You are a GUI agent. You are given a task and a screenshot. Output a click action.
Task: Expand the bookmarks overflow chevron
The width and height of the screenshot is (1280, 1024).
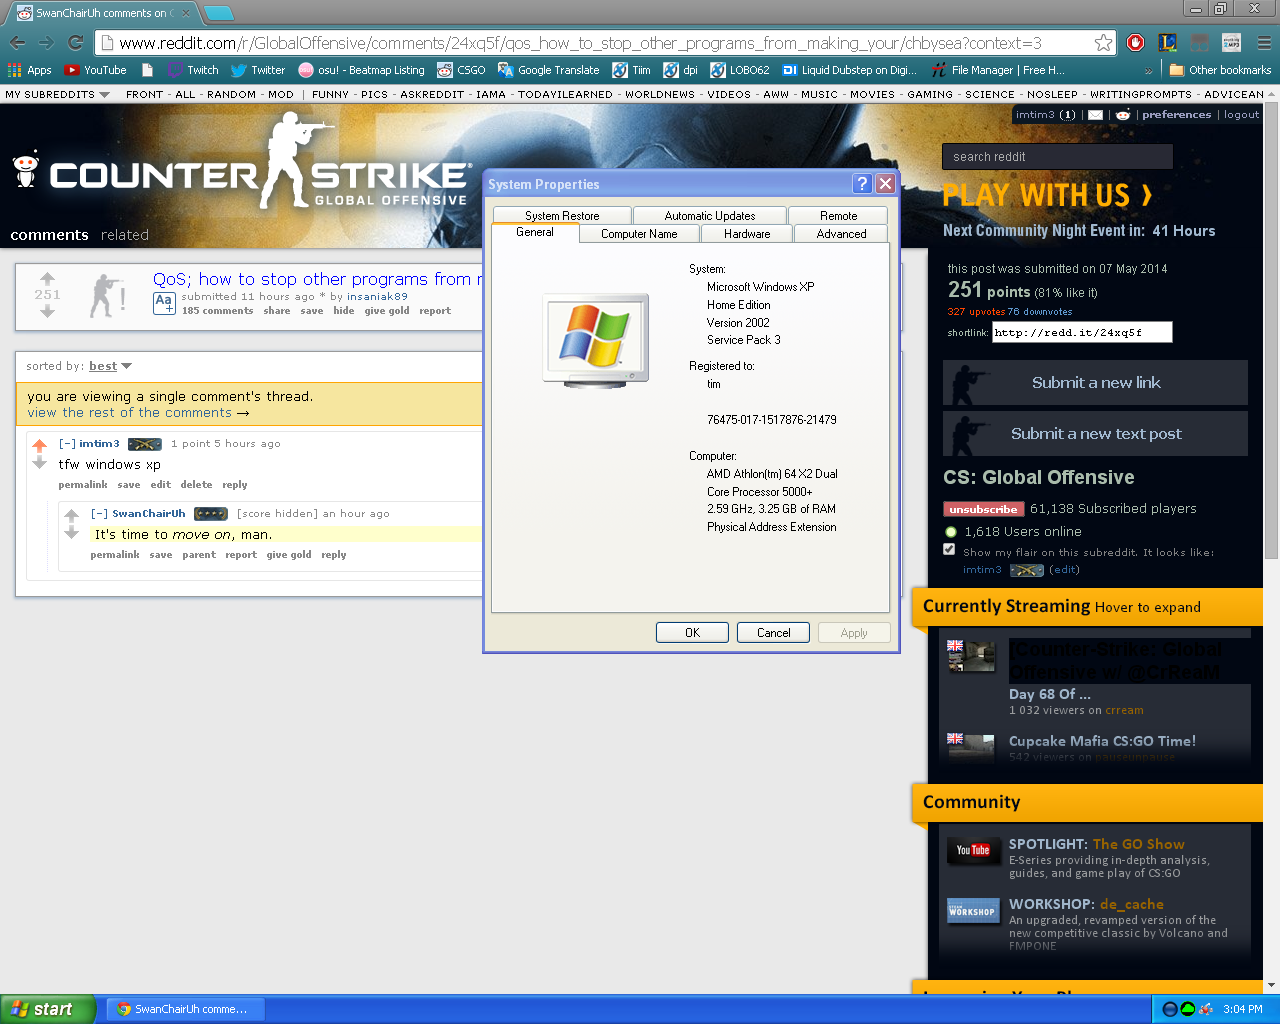coord(1148,71)
